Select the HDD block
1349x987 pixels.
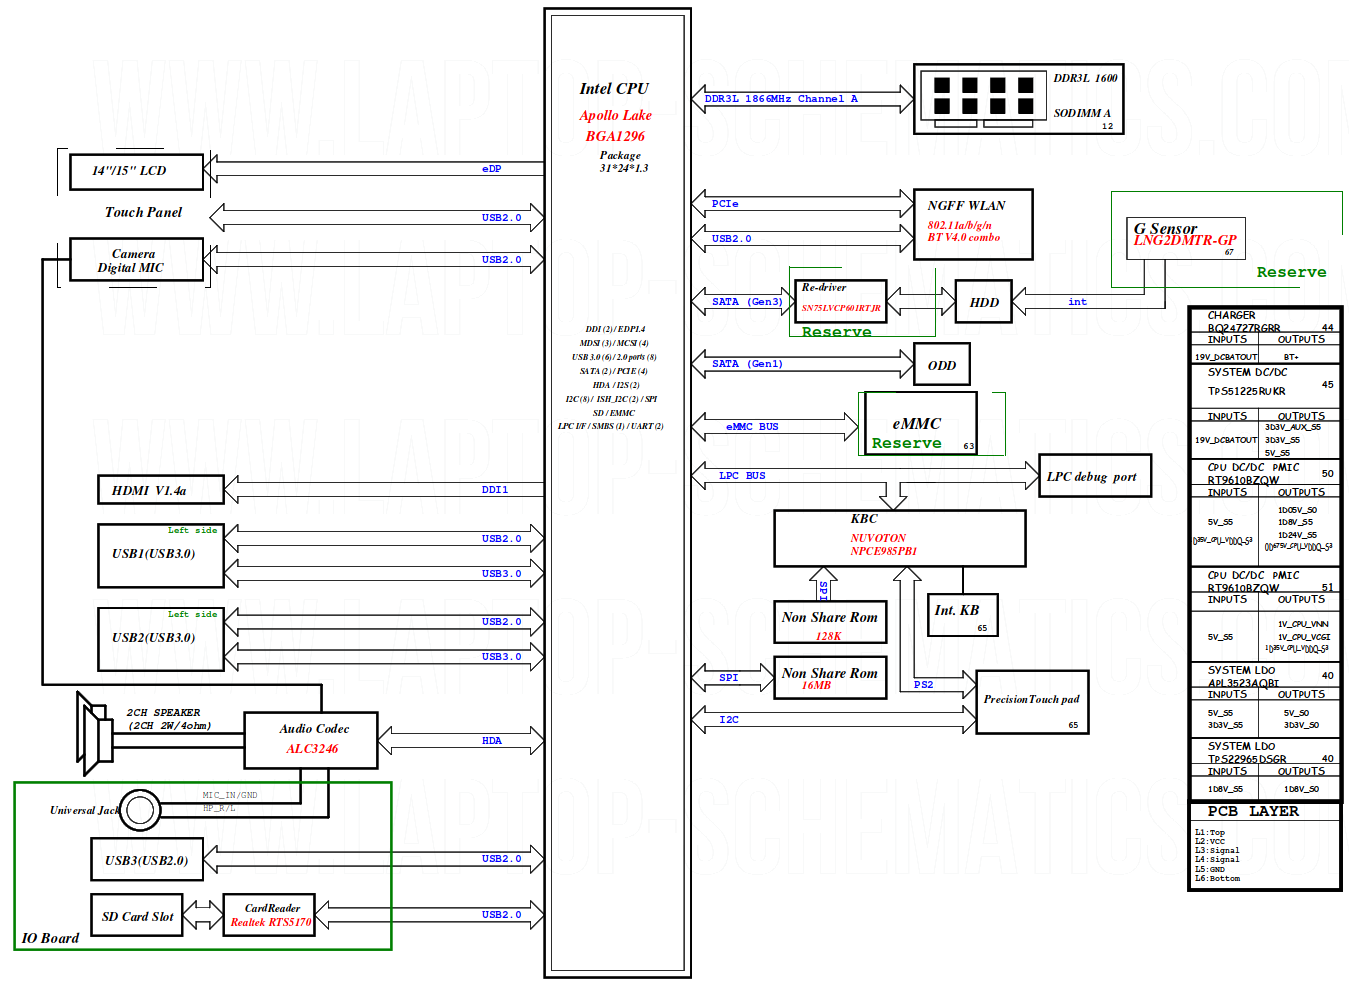click(984, 302)
